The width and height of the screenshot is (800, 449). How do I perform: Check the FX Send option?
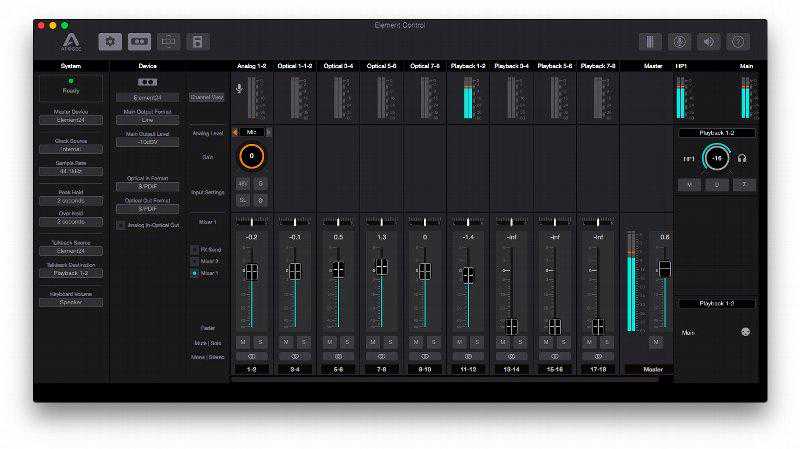pos(195,249)
